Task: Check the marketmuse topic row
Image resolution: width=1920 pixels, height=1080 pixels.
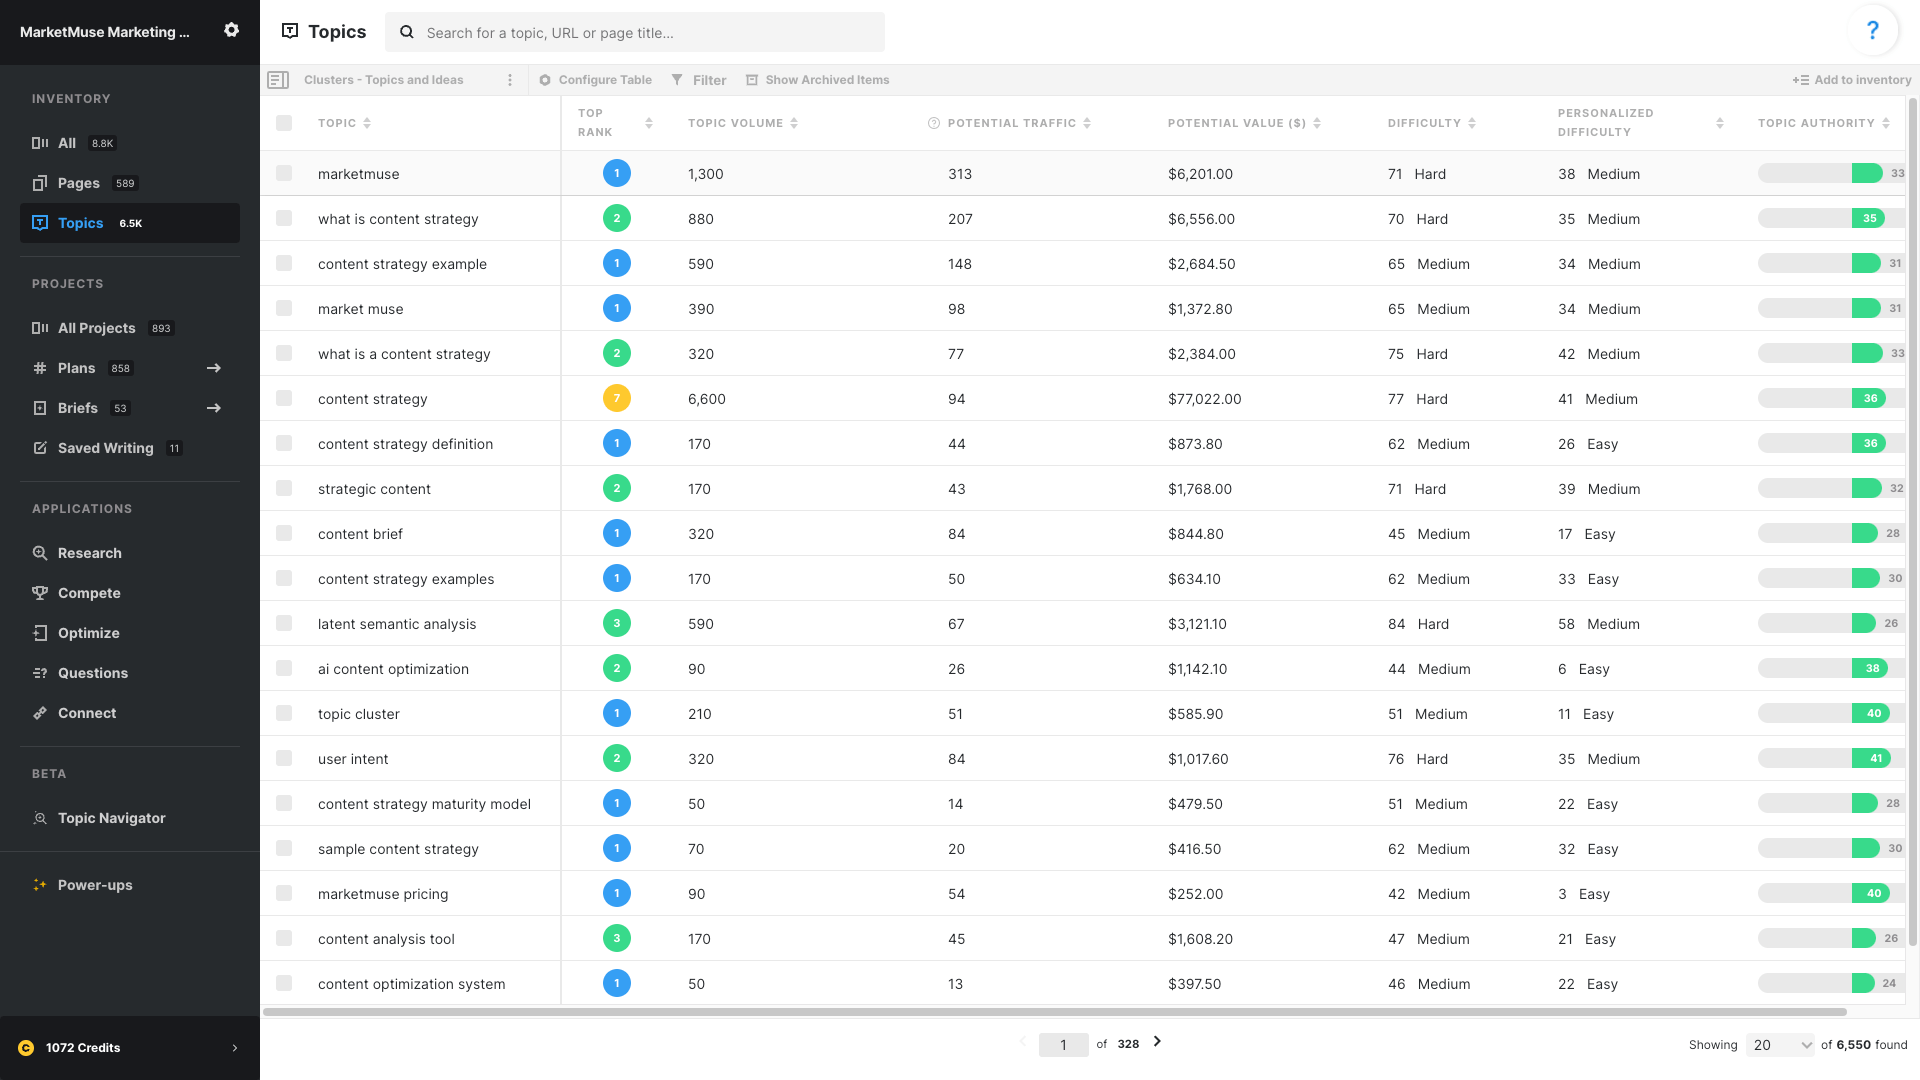Action: [283, 173]
